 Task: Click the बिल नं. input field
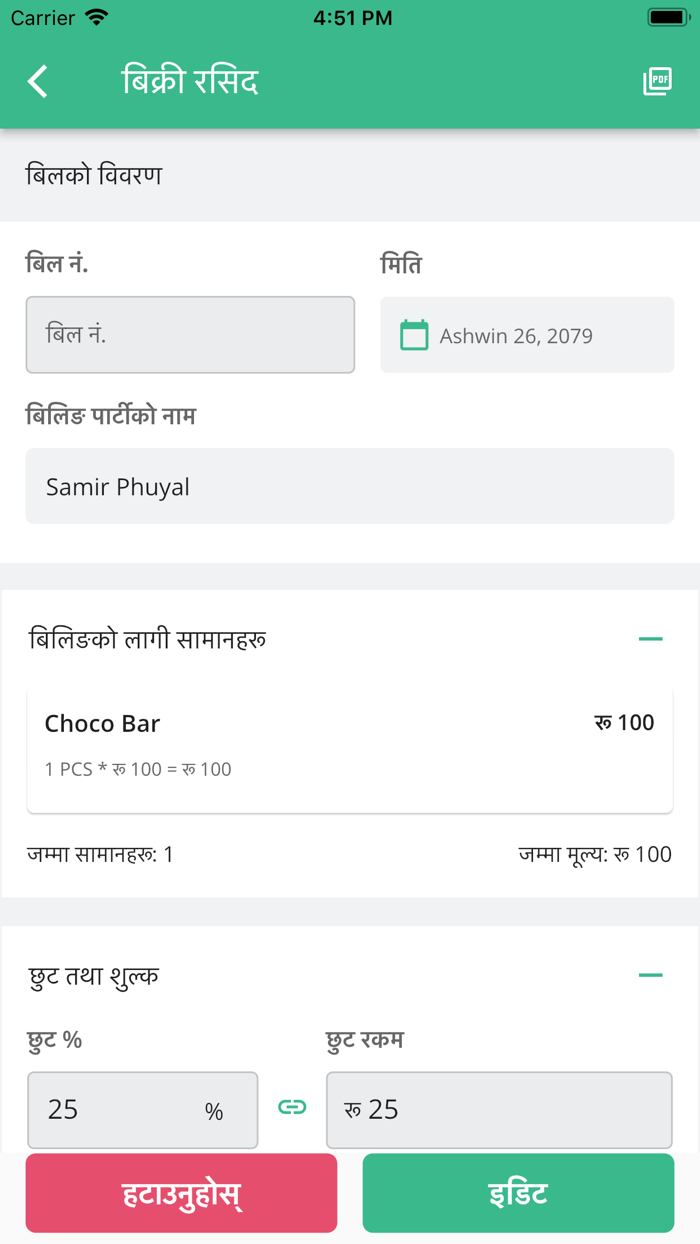coord(190,335)
